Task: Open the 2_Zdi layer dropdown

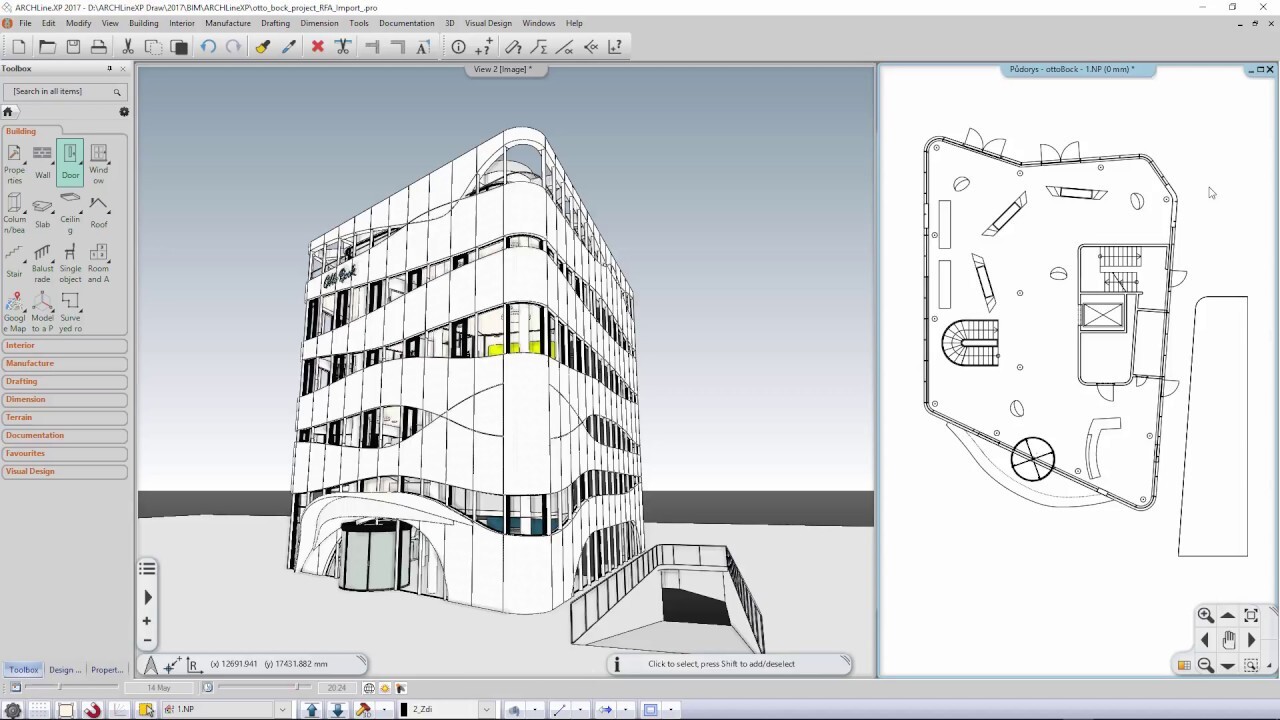Action: tap(486, 710)
